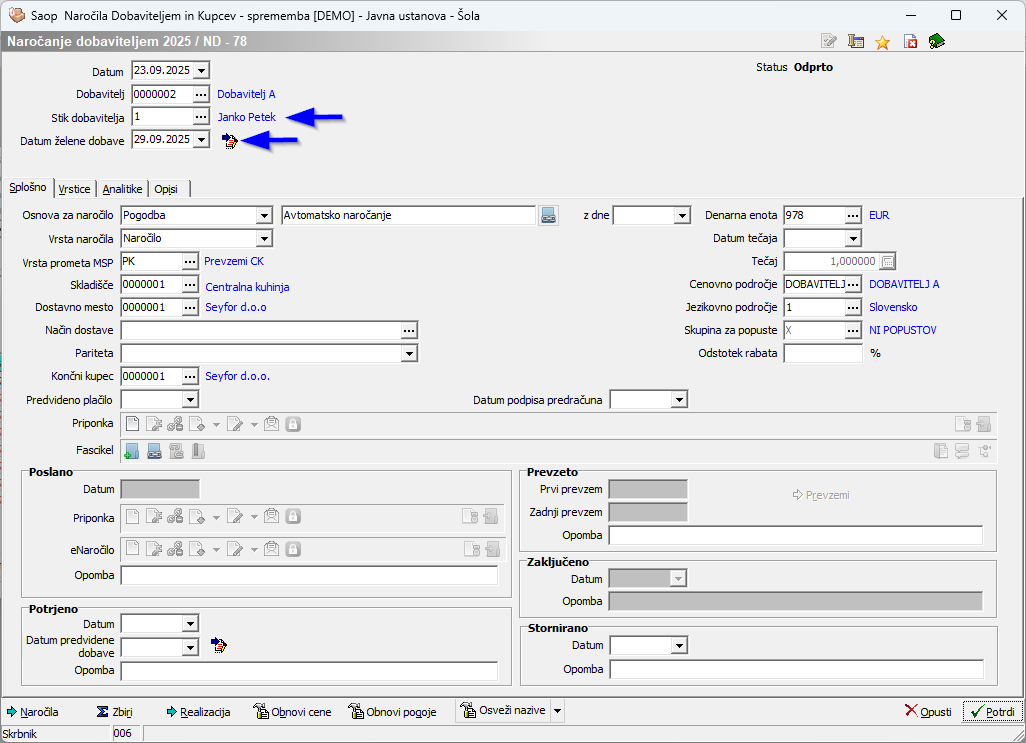Screen dimensions: 1026x743
Task: Expand the z dne date dropdown
Action: (x=682, y=215)
